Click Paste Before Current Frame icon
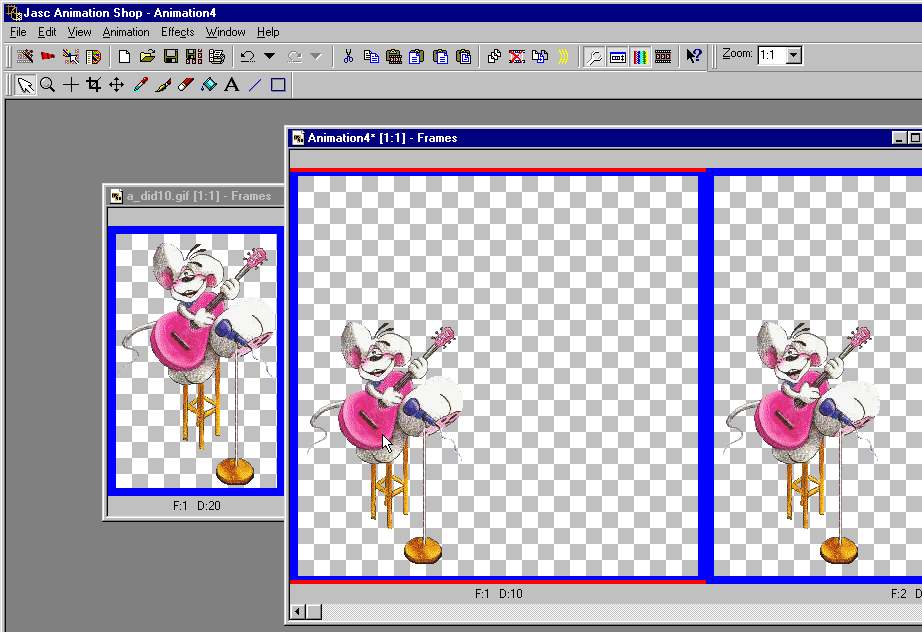Screen dimensions: 922x632 click(x=417, y=56)
